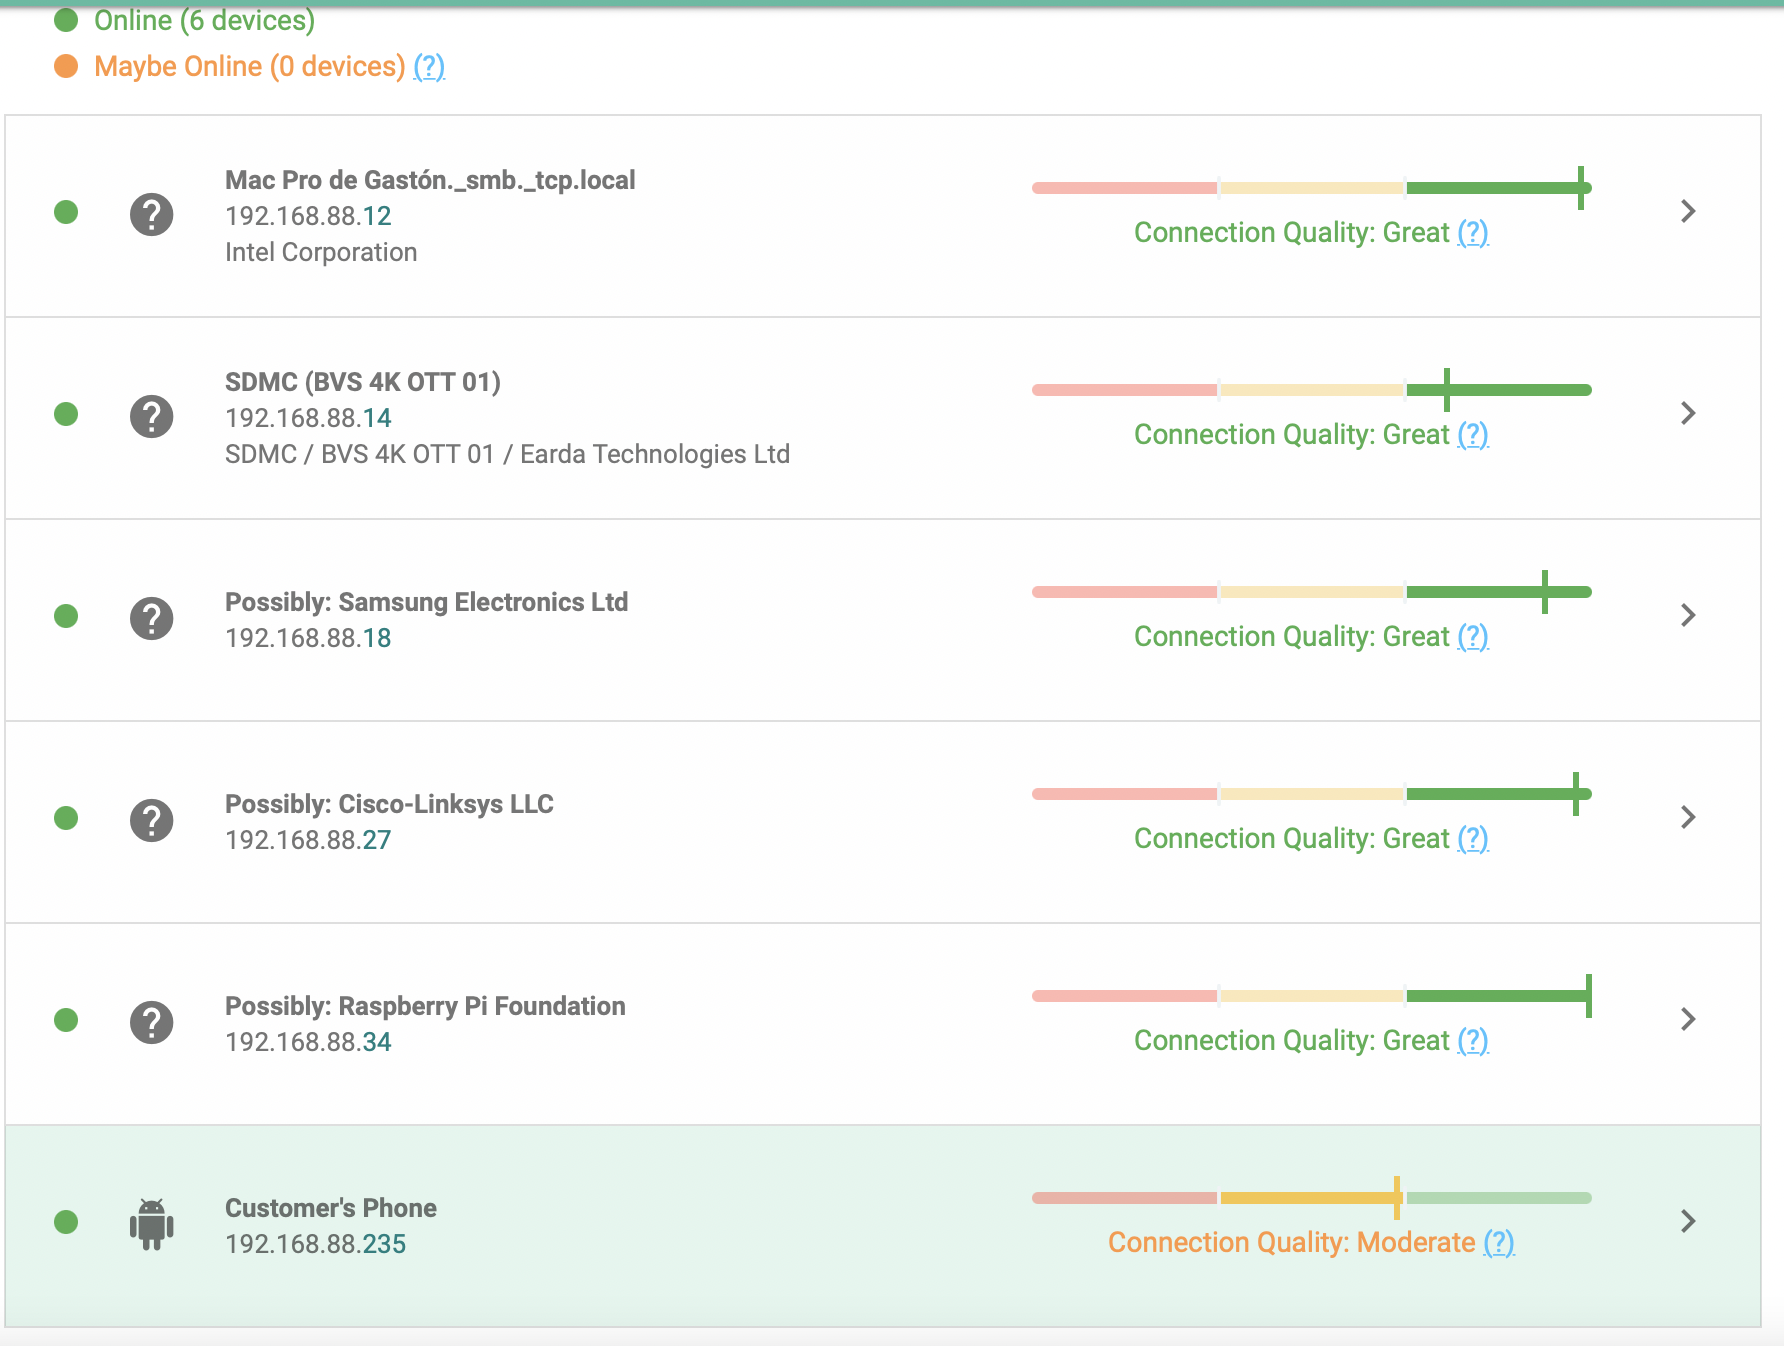This screenshot has width=1784, height=1346.
Task: Open connection quality help (?) for Samsung device
Action: (1473, 637)
